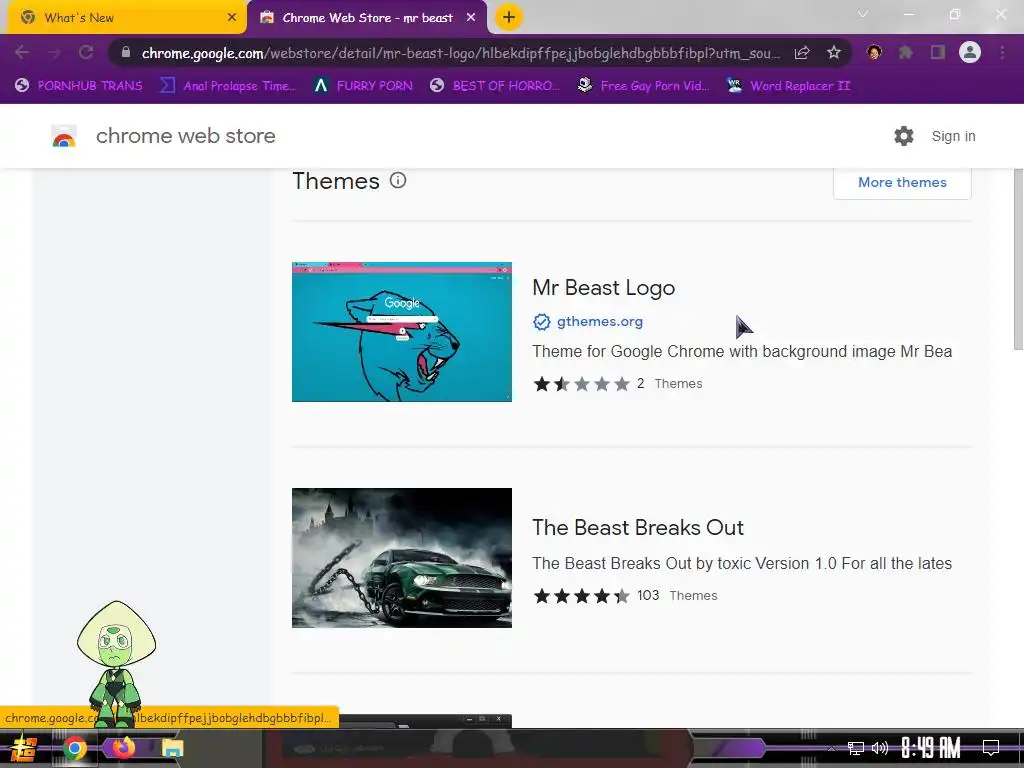Click the share page icon in address bar
Screen dimensions: 1024x768
(802, 53)
